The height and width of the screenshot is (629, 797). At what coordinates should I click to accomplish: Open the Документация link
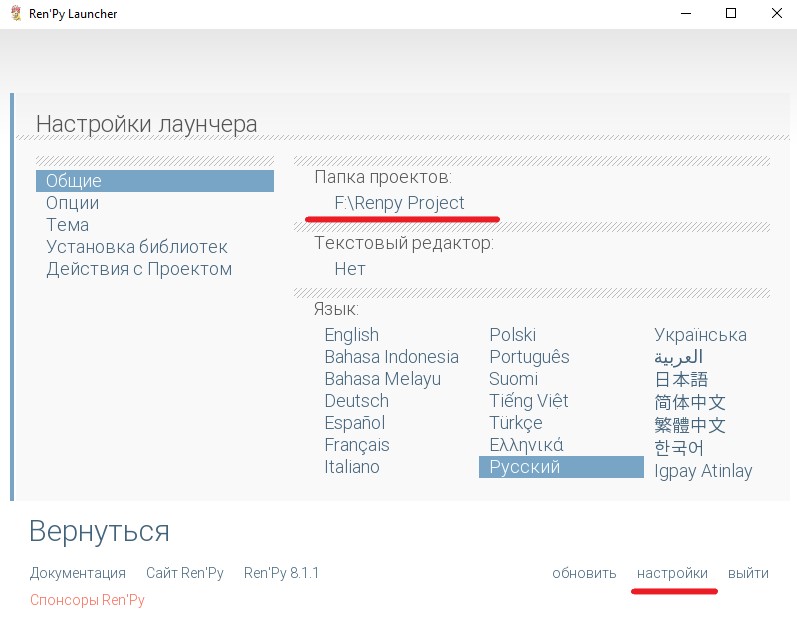(78, 573)
